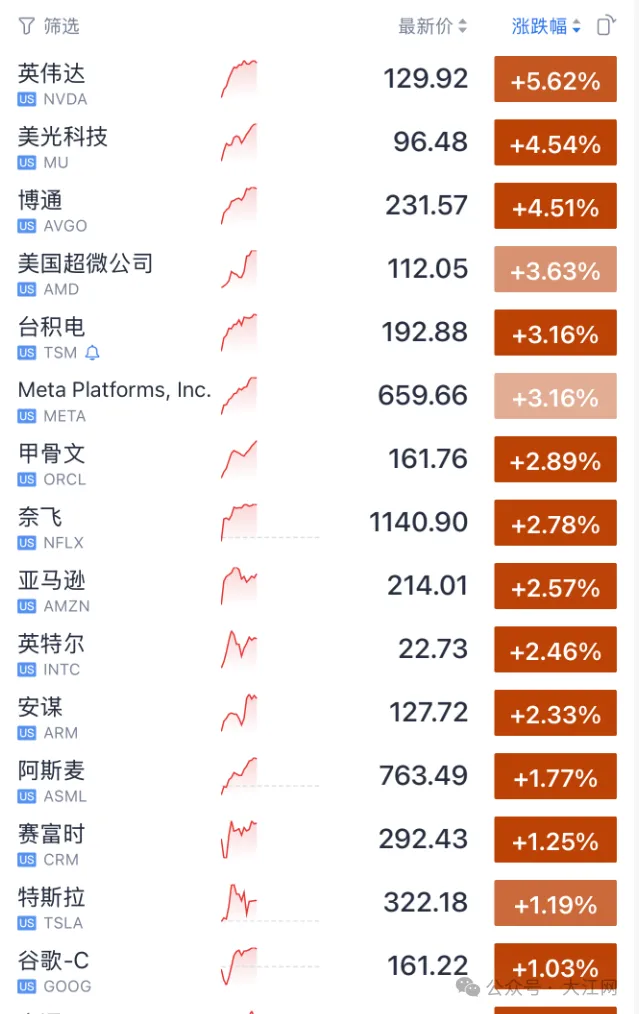The image size is (639, 1014).
Task: Click the 1140.90 price of 奈飞
Action: pyautogui.click(x=418, y=522)
